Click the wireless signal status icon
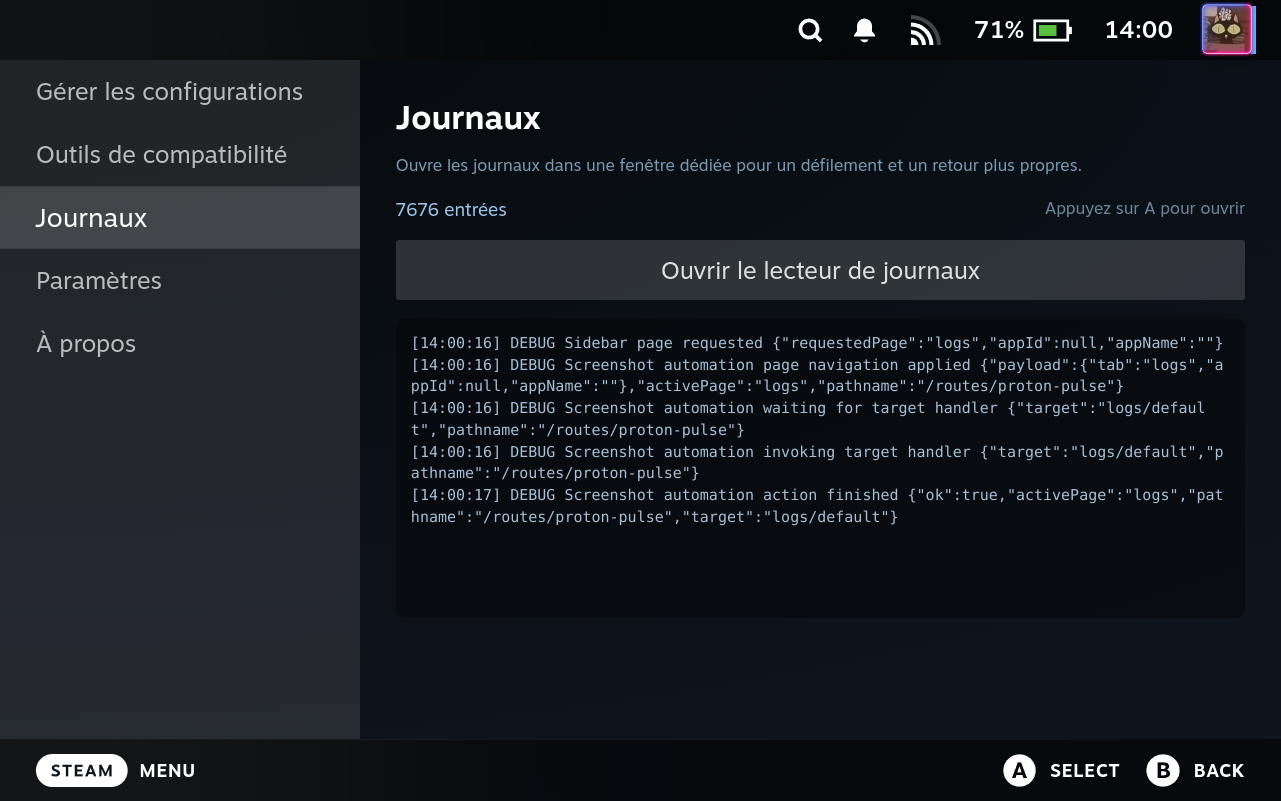The width and height of the screenshot is (1281, 801). [x=925, y=31]
